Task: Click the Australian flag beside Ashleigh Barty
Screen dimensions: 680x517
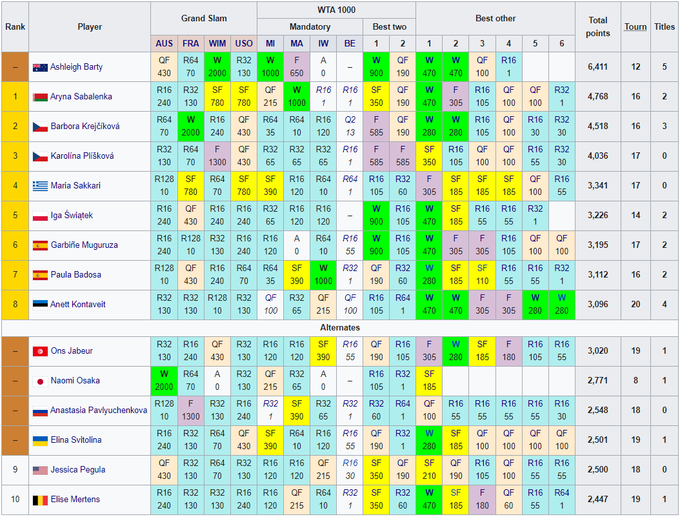Action: coord(40,68)
